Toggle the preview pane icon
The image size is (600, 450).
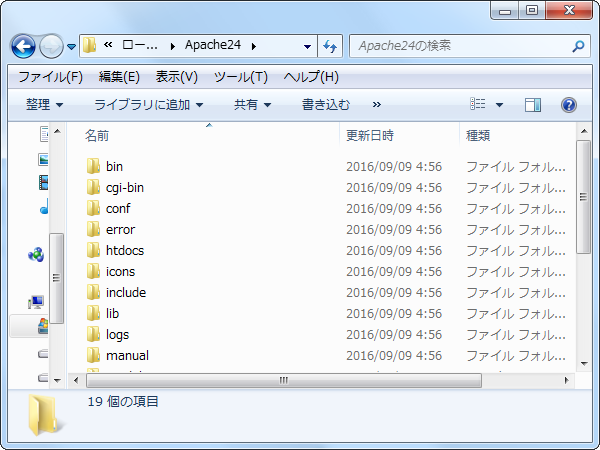tap(533, 104)
